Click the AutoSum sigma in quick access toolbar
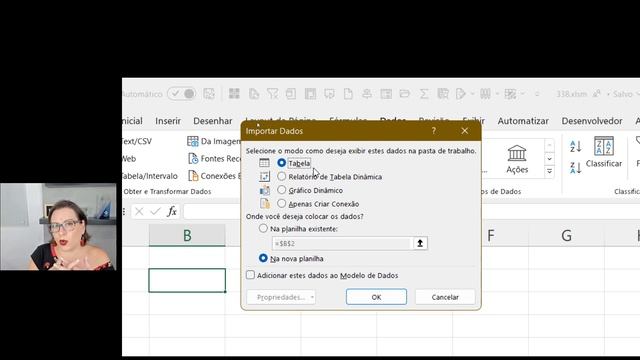The image size is (640, 360). [424, 94]
